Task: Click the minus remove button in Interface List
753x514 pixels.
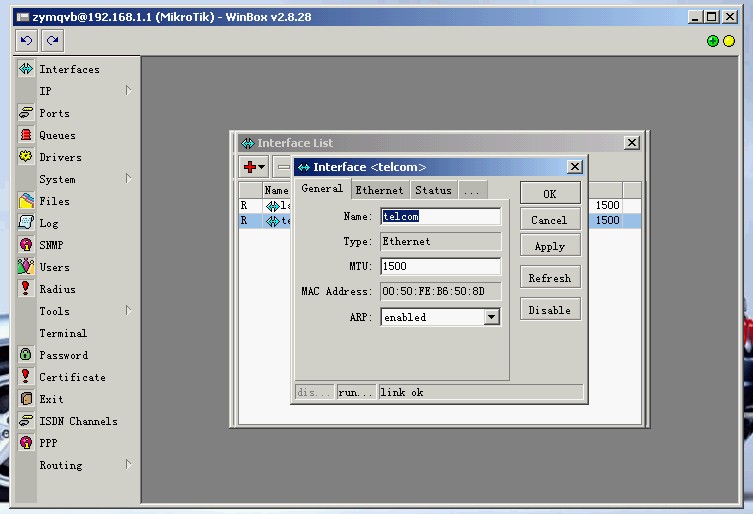Action: pyautogui.click(x=283, y=167)
